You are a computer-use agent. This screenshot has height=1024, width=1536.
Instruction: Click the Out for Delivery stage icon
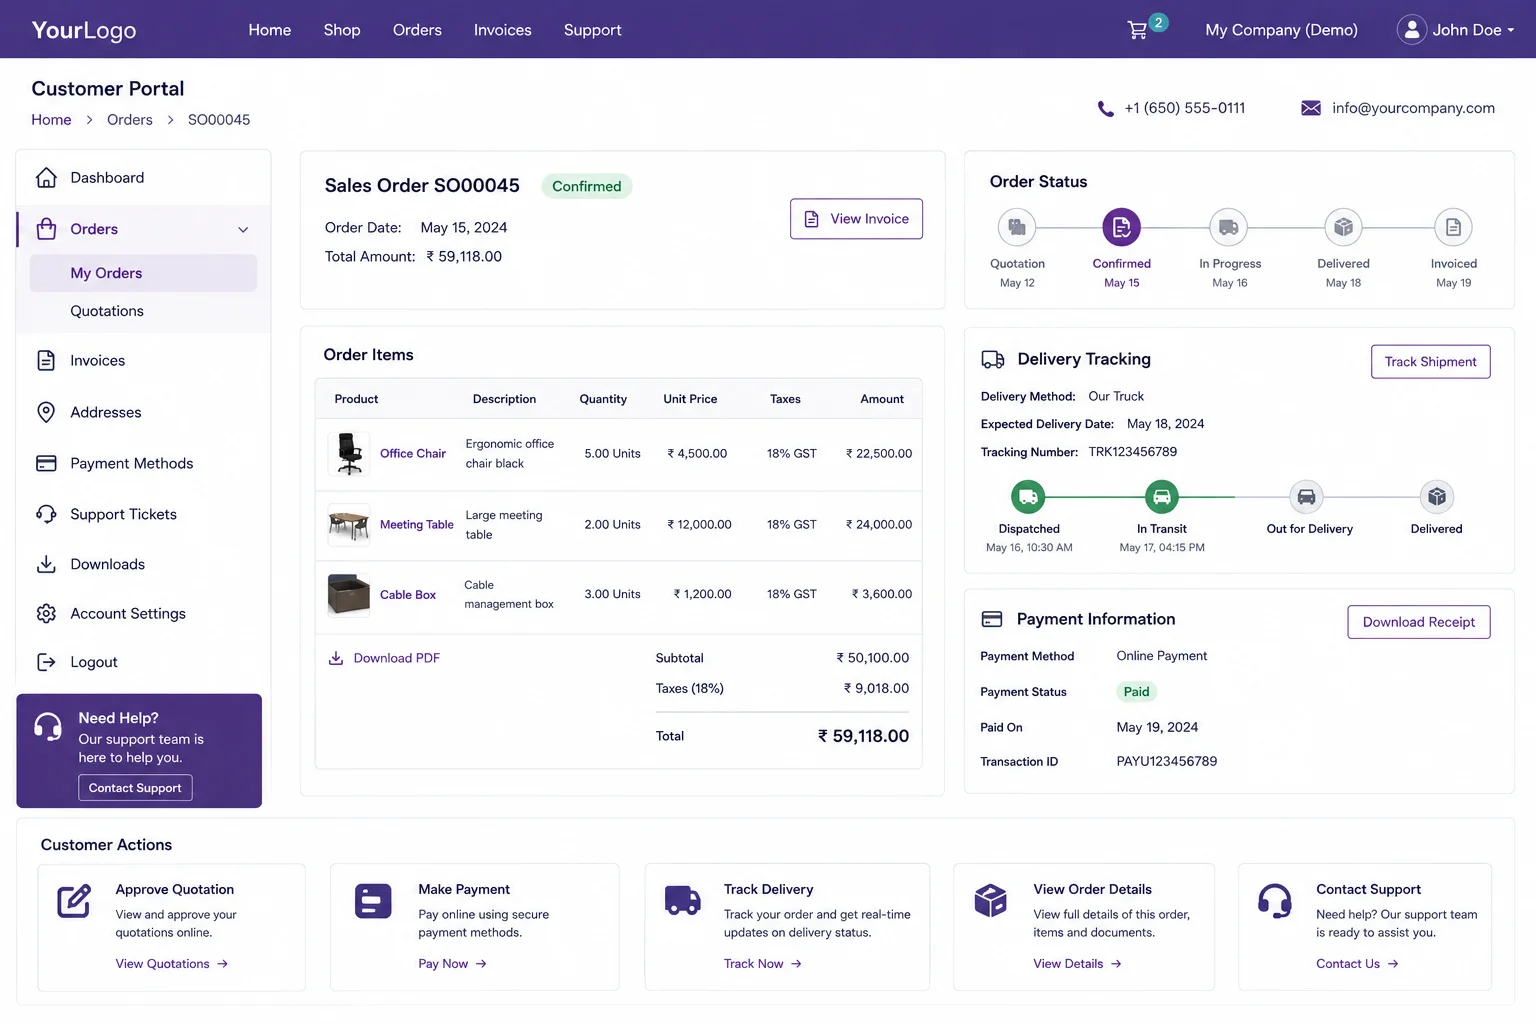coord(1306,496)
